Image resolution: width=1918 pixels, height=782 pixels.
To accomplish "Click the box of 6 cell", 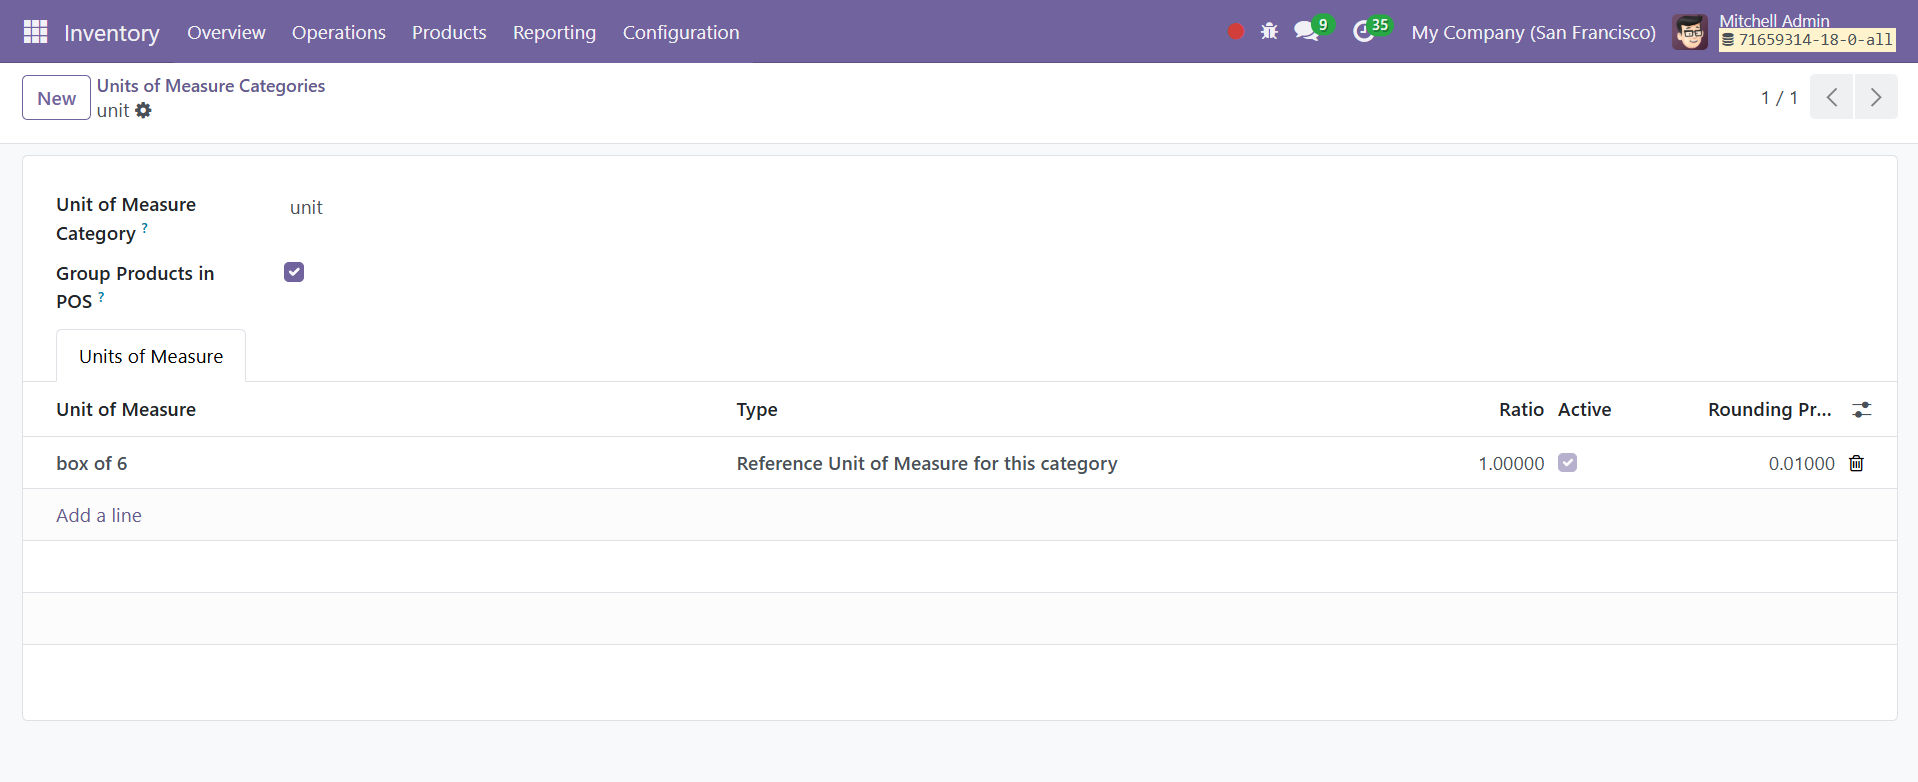I will point(92,463).
